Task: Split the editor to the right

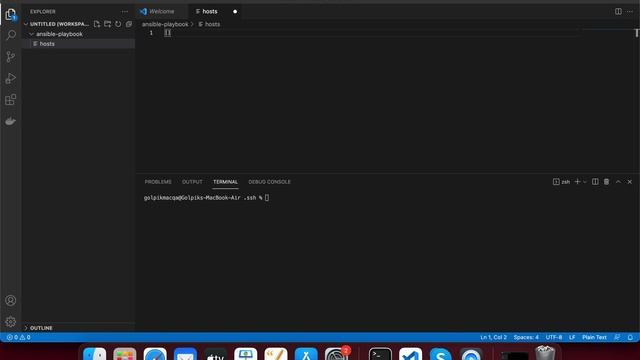Action: pyautogui.click(x=618, y=11)
